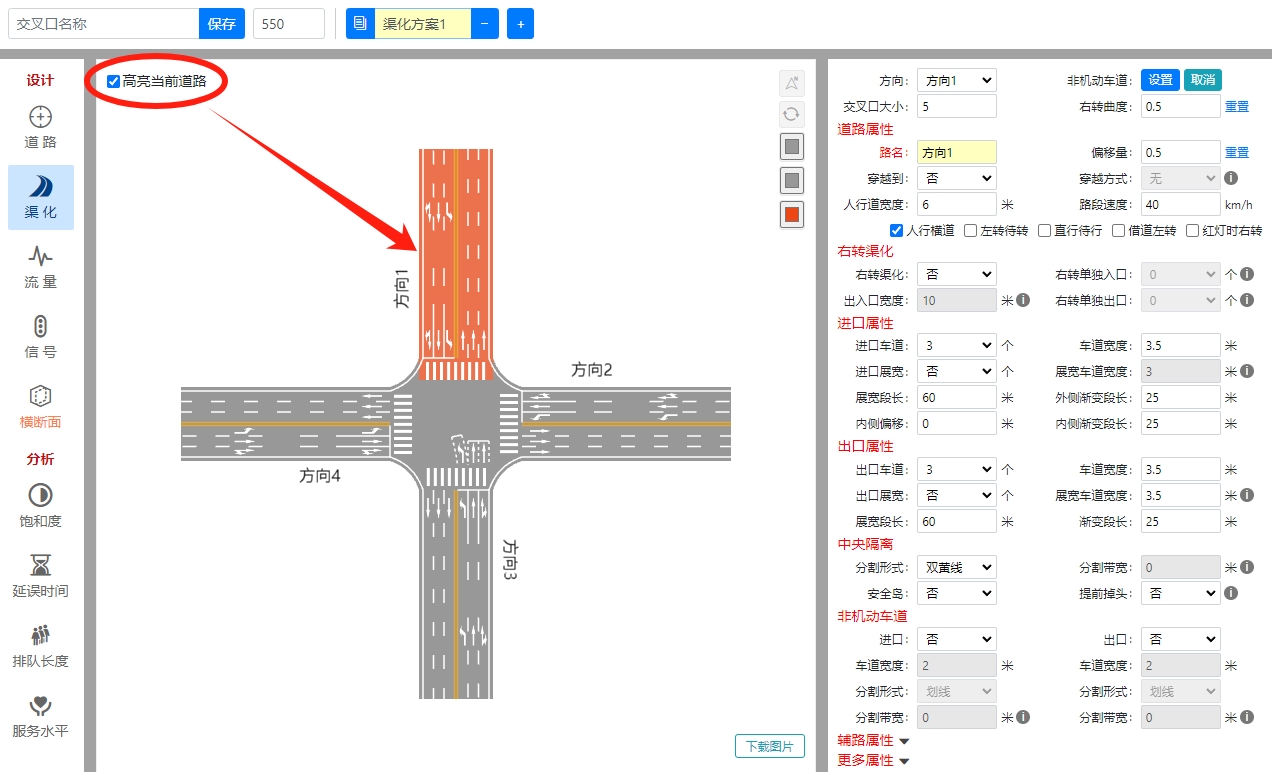Click the 路名 input field

click(956, 152)
